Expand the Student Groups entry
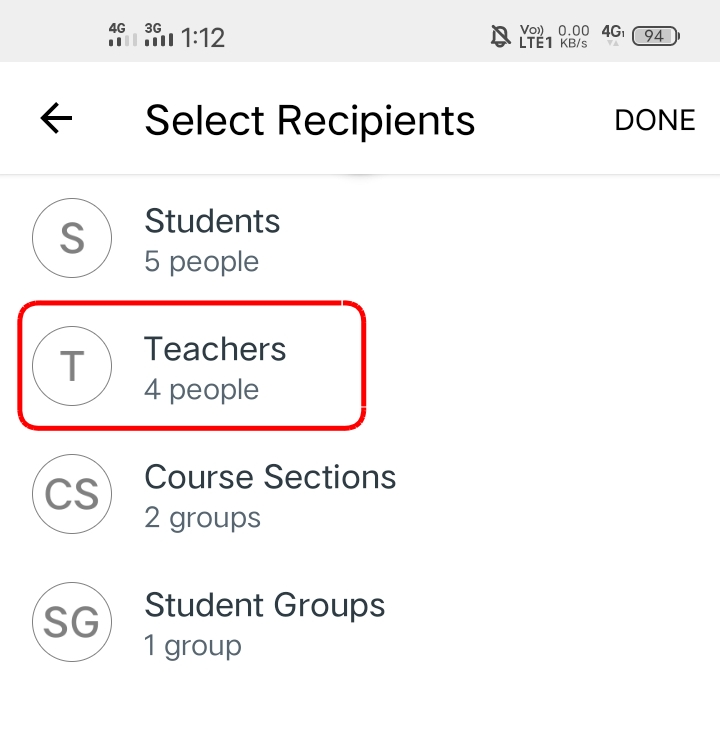Viewport: 720px width, 740px height. pyautogui.click(x=265, y=605)
